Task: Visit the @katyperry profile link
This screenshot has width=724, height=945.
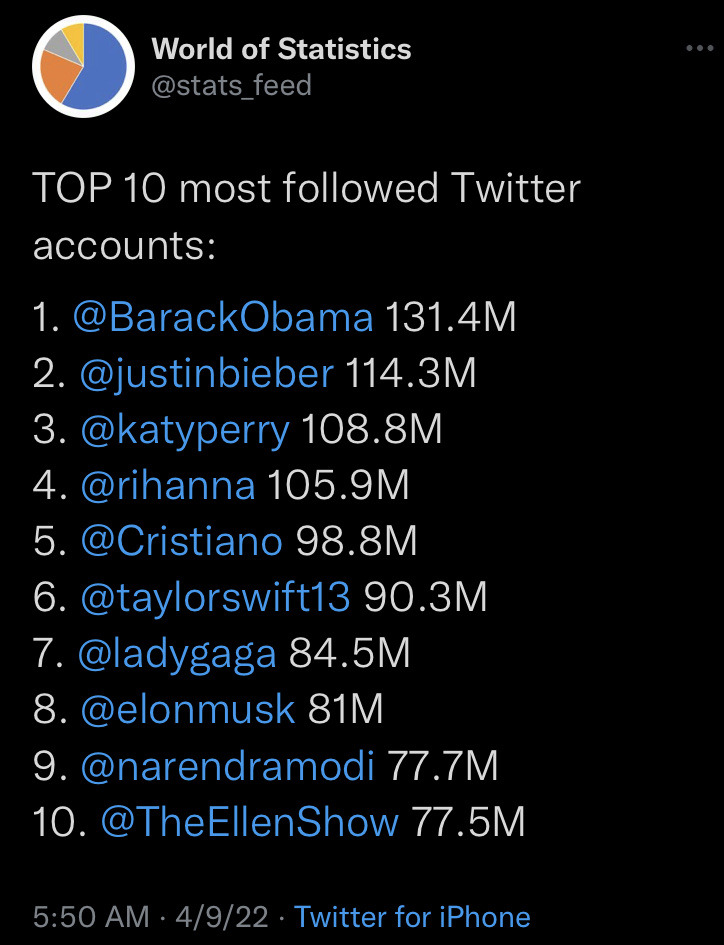Action: pyautogui.click(x=185, y=430)
